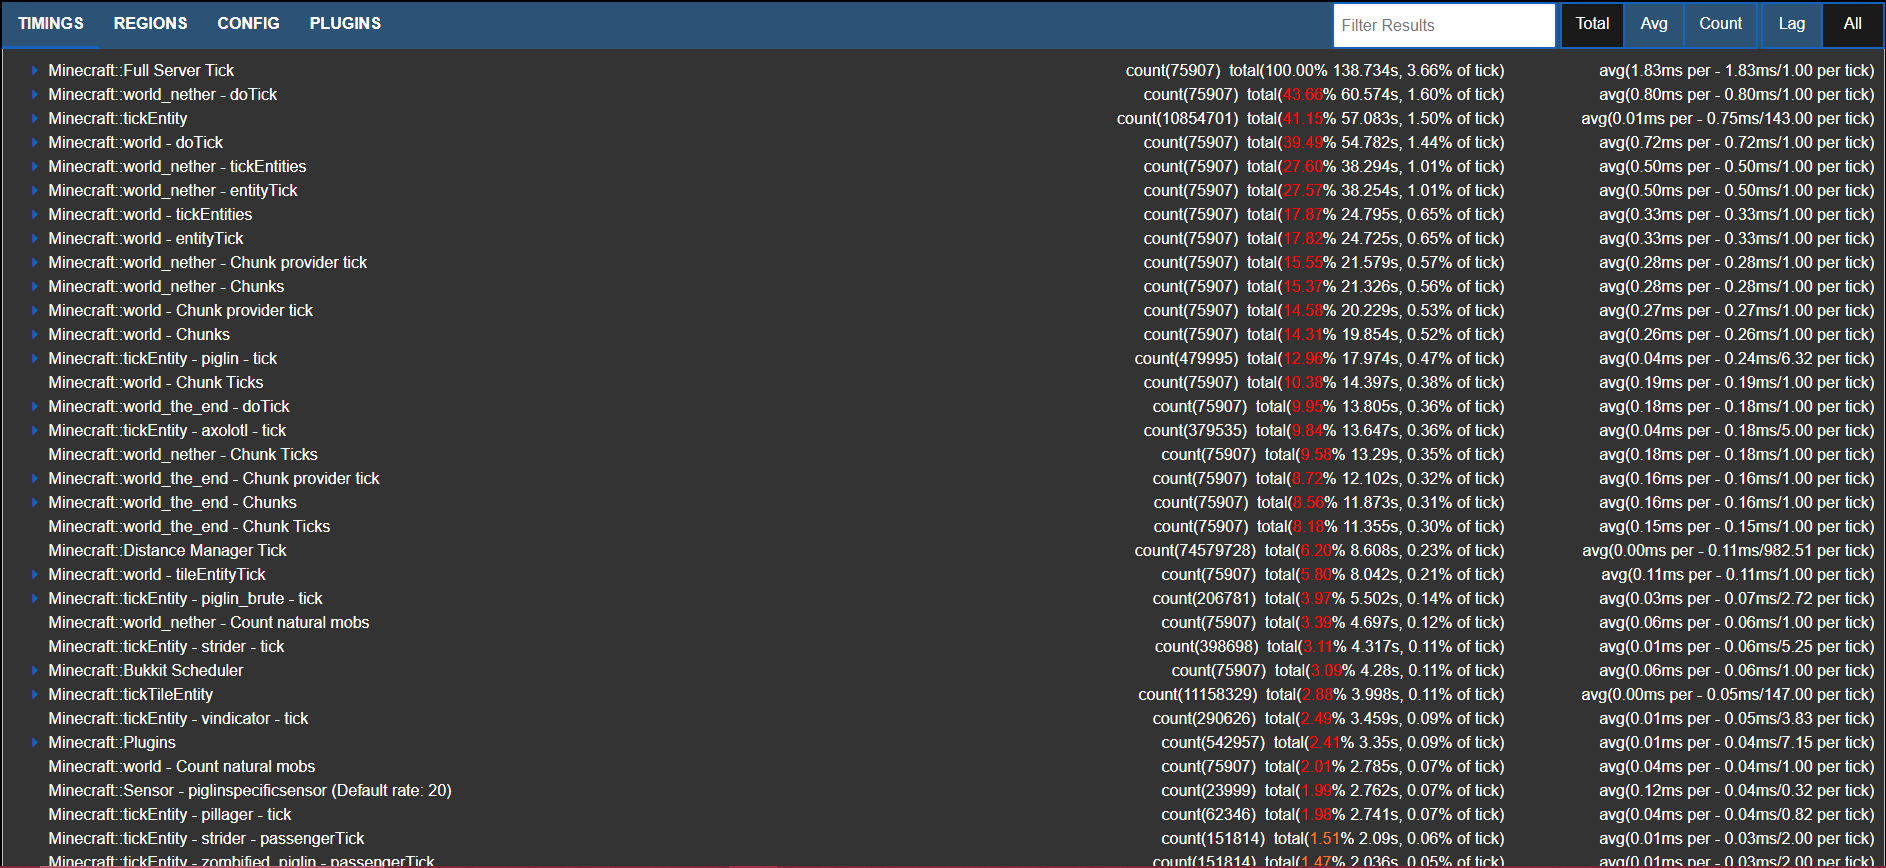This screenshot has height=868, width=1886.
Task: Sort results by Count
Action: pyautogui.click(x=1720, y=24)
